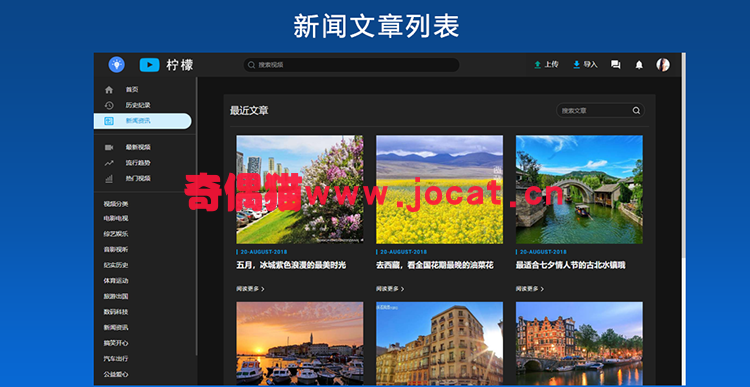Select 搞笑开心 category
The width and height of the screenshot is (750, 387).
[116, 343]
